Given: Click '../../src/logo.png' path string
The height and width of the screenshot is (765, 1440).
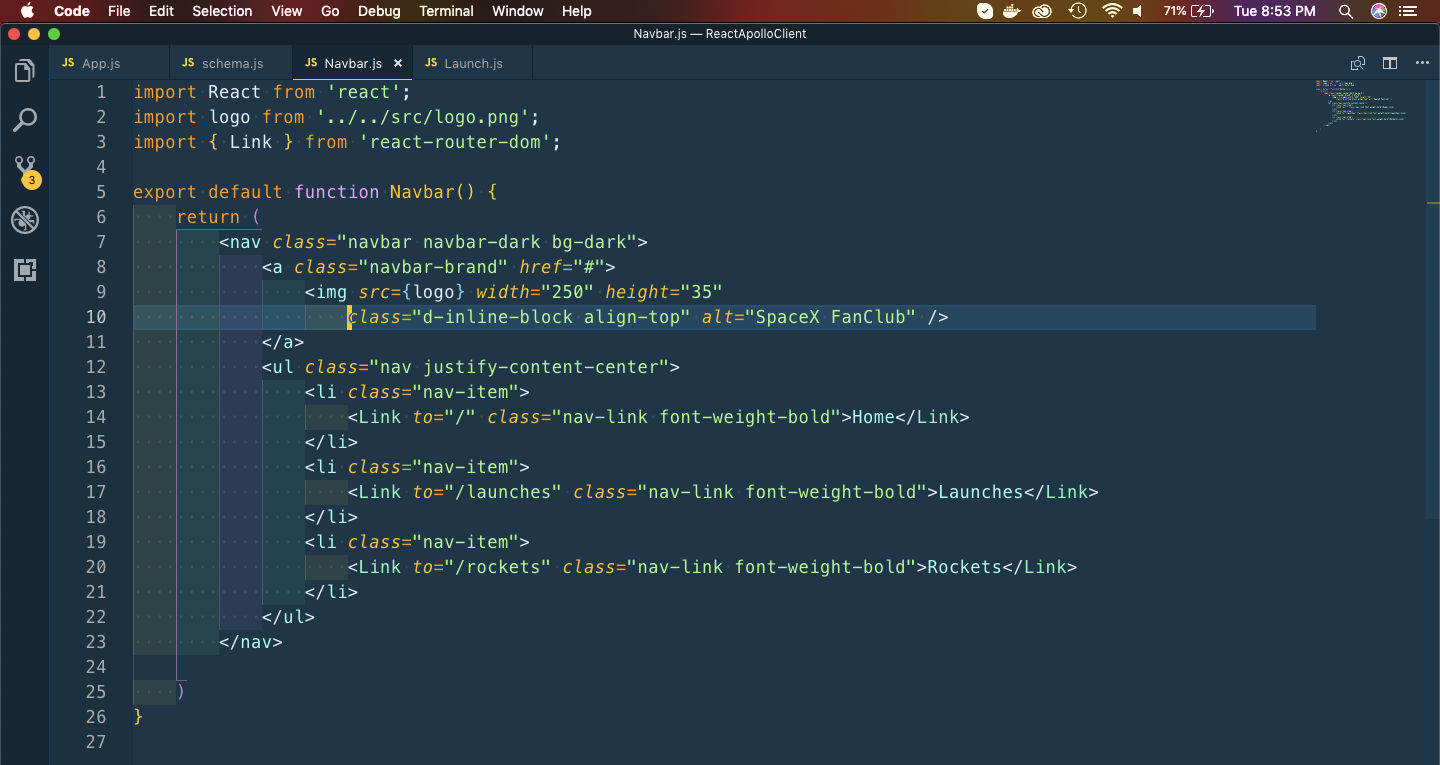Looking at the screenshot, I should (422, 117).
